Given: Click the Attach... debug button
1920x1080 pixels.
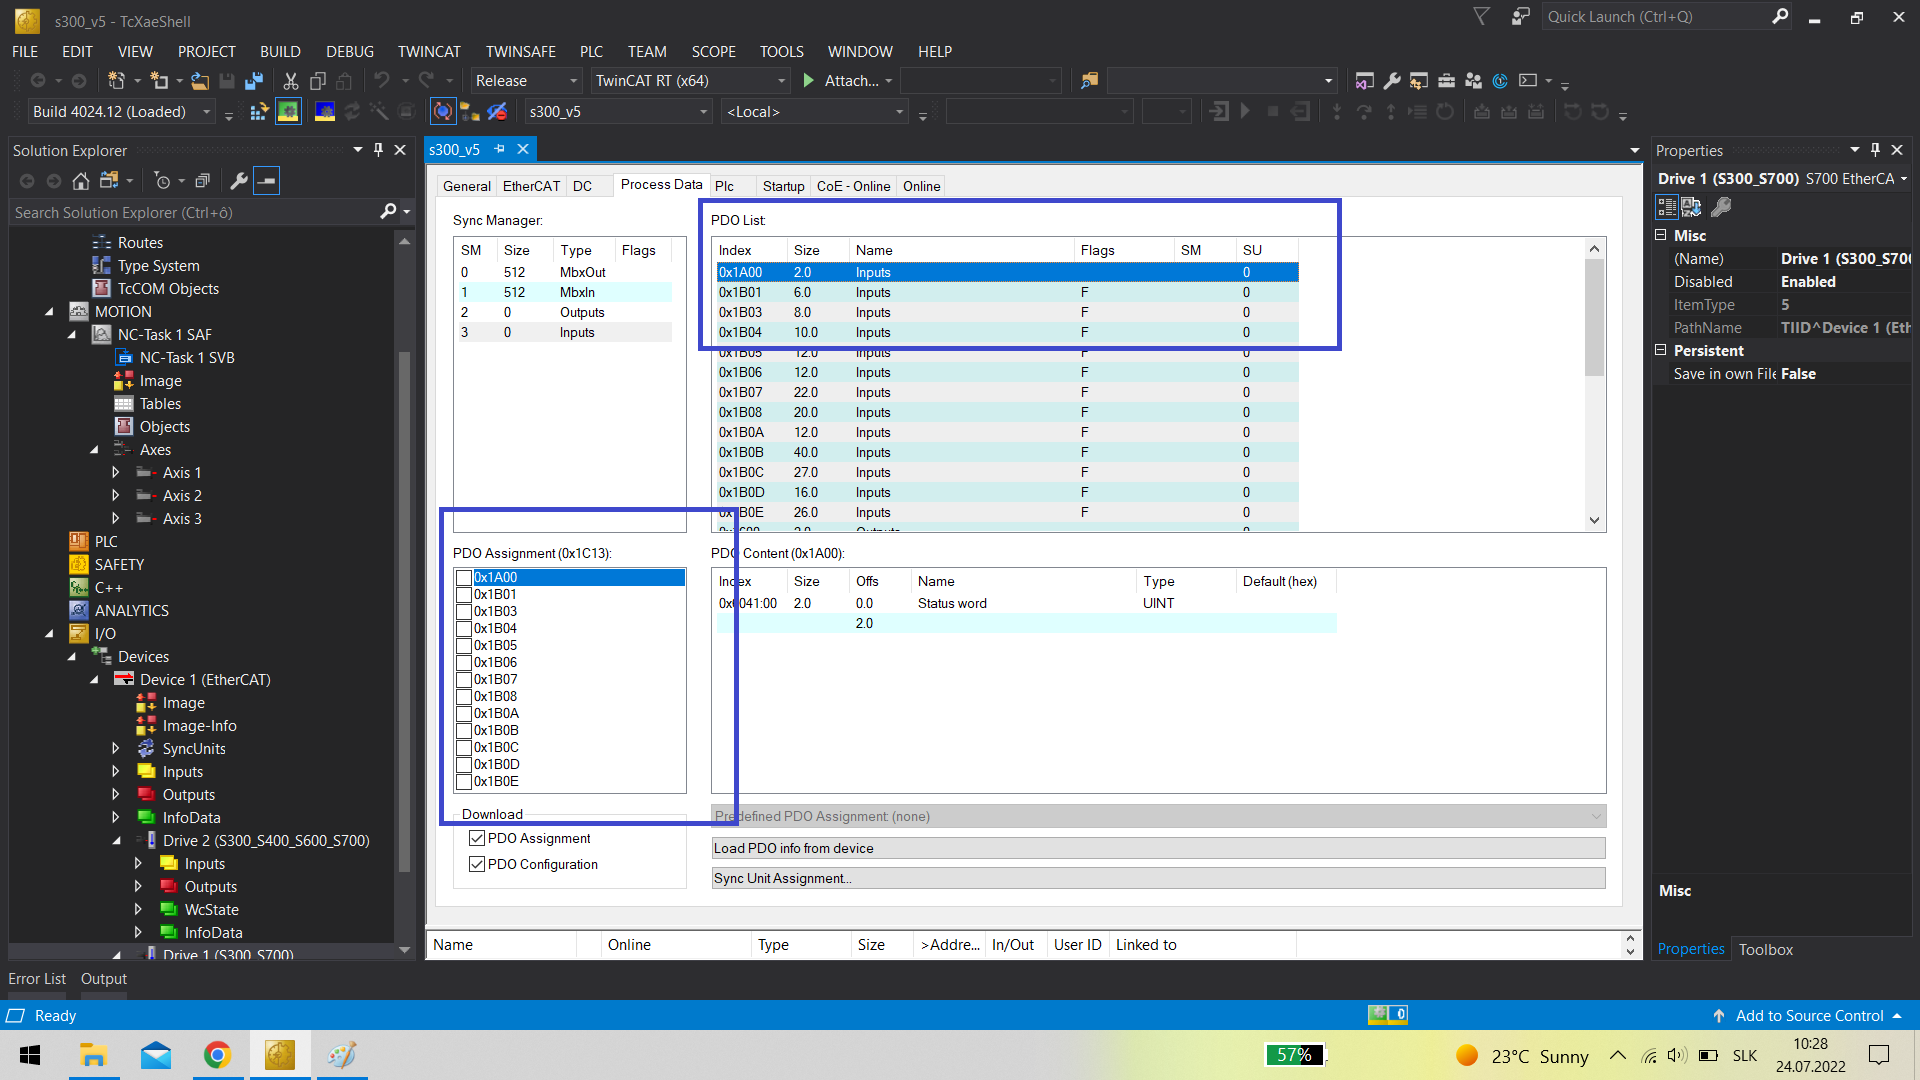Looking at the screenshot, I should click(851, 81).
